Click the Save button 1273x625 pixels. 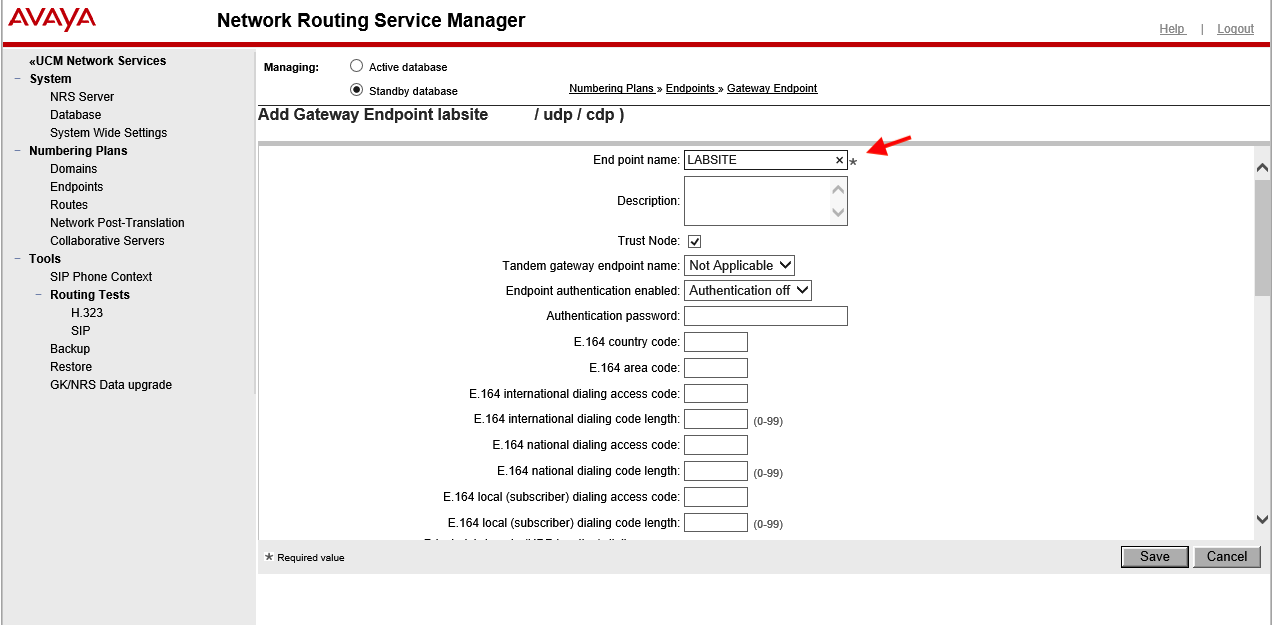click(1155, 557)
